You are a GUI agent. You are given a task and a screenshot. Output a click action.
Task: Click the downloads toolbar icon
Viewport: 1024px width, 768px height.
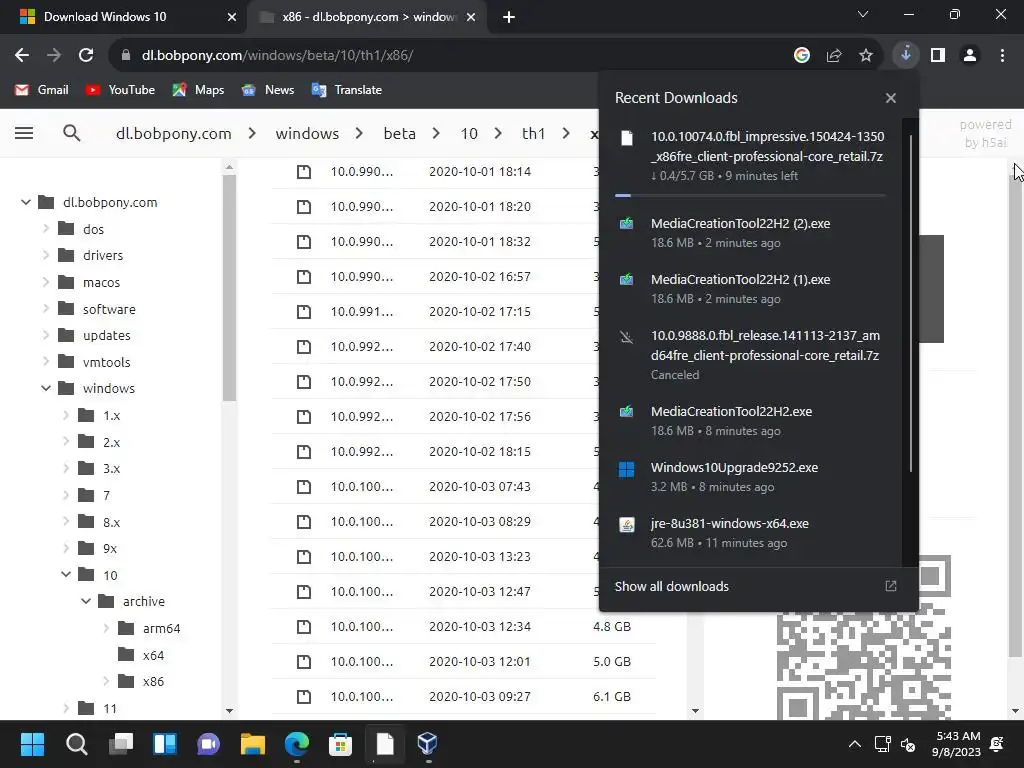[x=906, y=55]
